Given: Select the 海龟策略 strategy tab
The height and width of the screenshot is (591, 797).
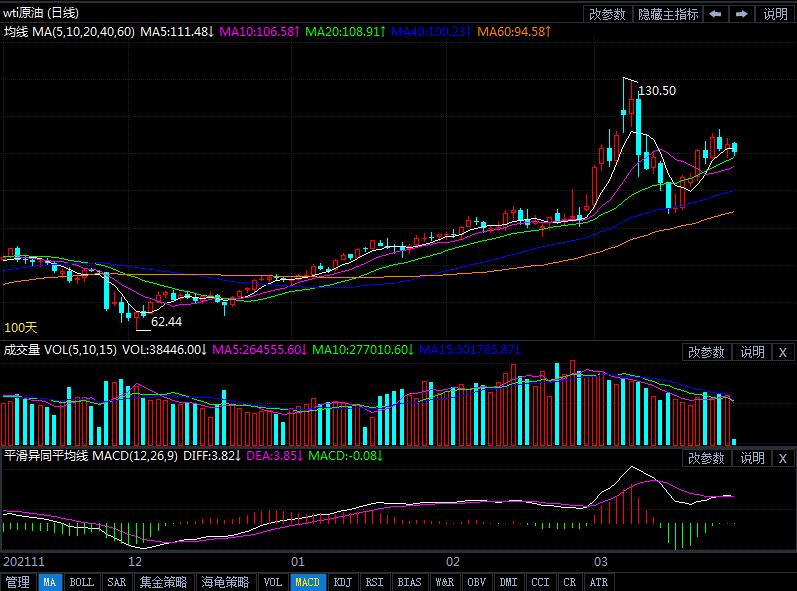Looking at the screenshot, I should coord(225,582).
